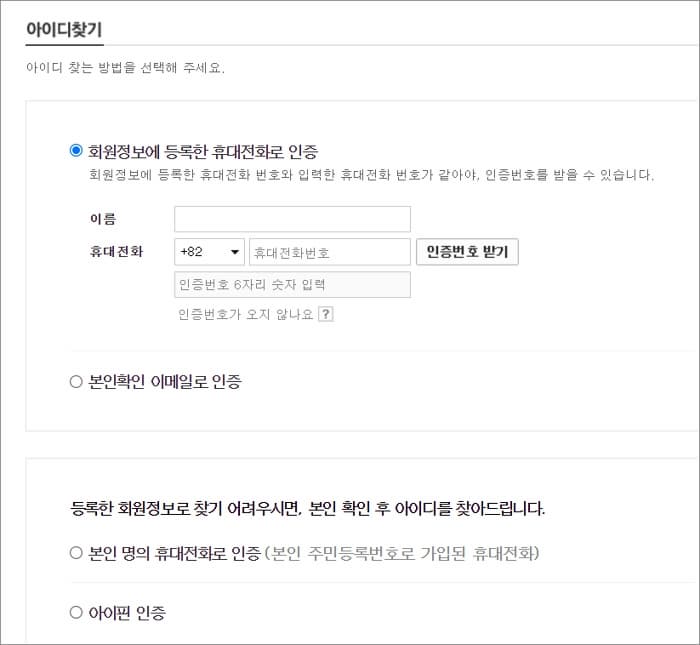
Task: Click the dropdown arrow beside +82
Action: click(x=235, y=252)
